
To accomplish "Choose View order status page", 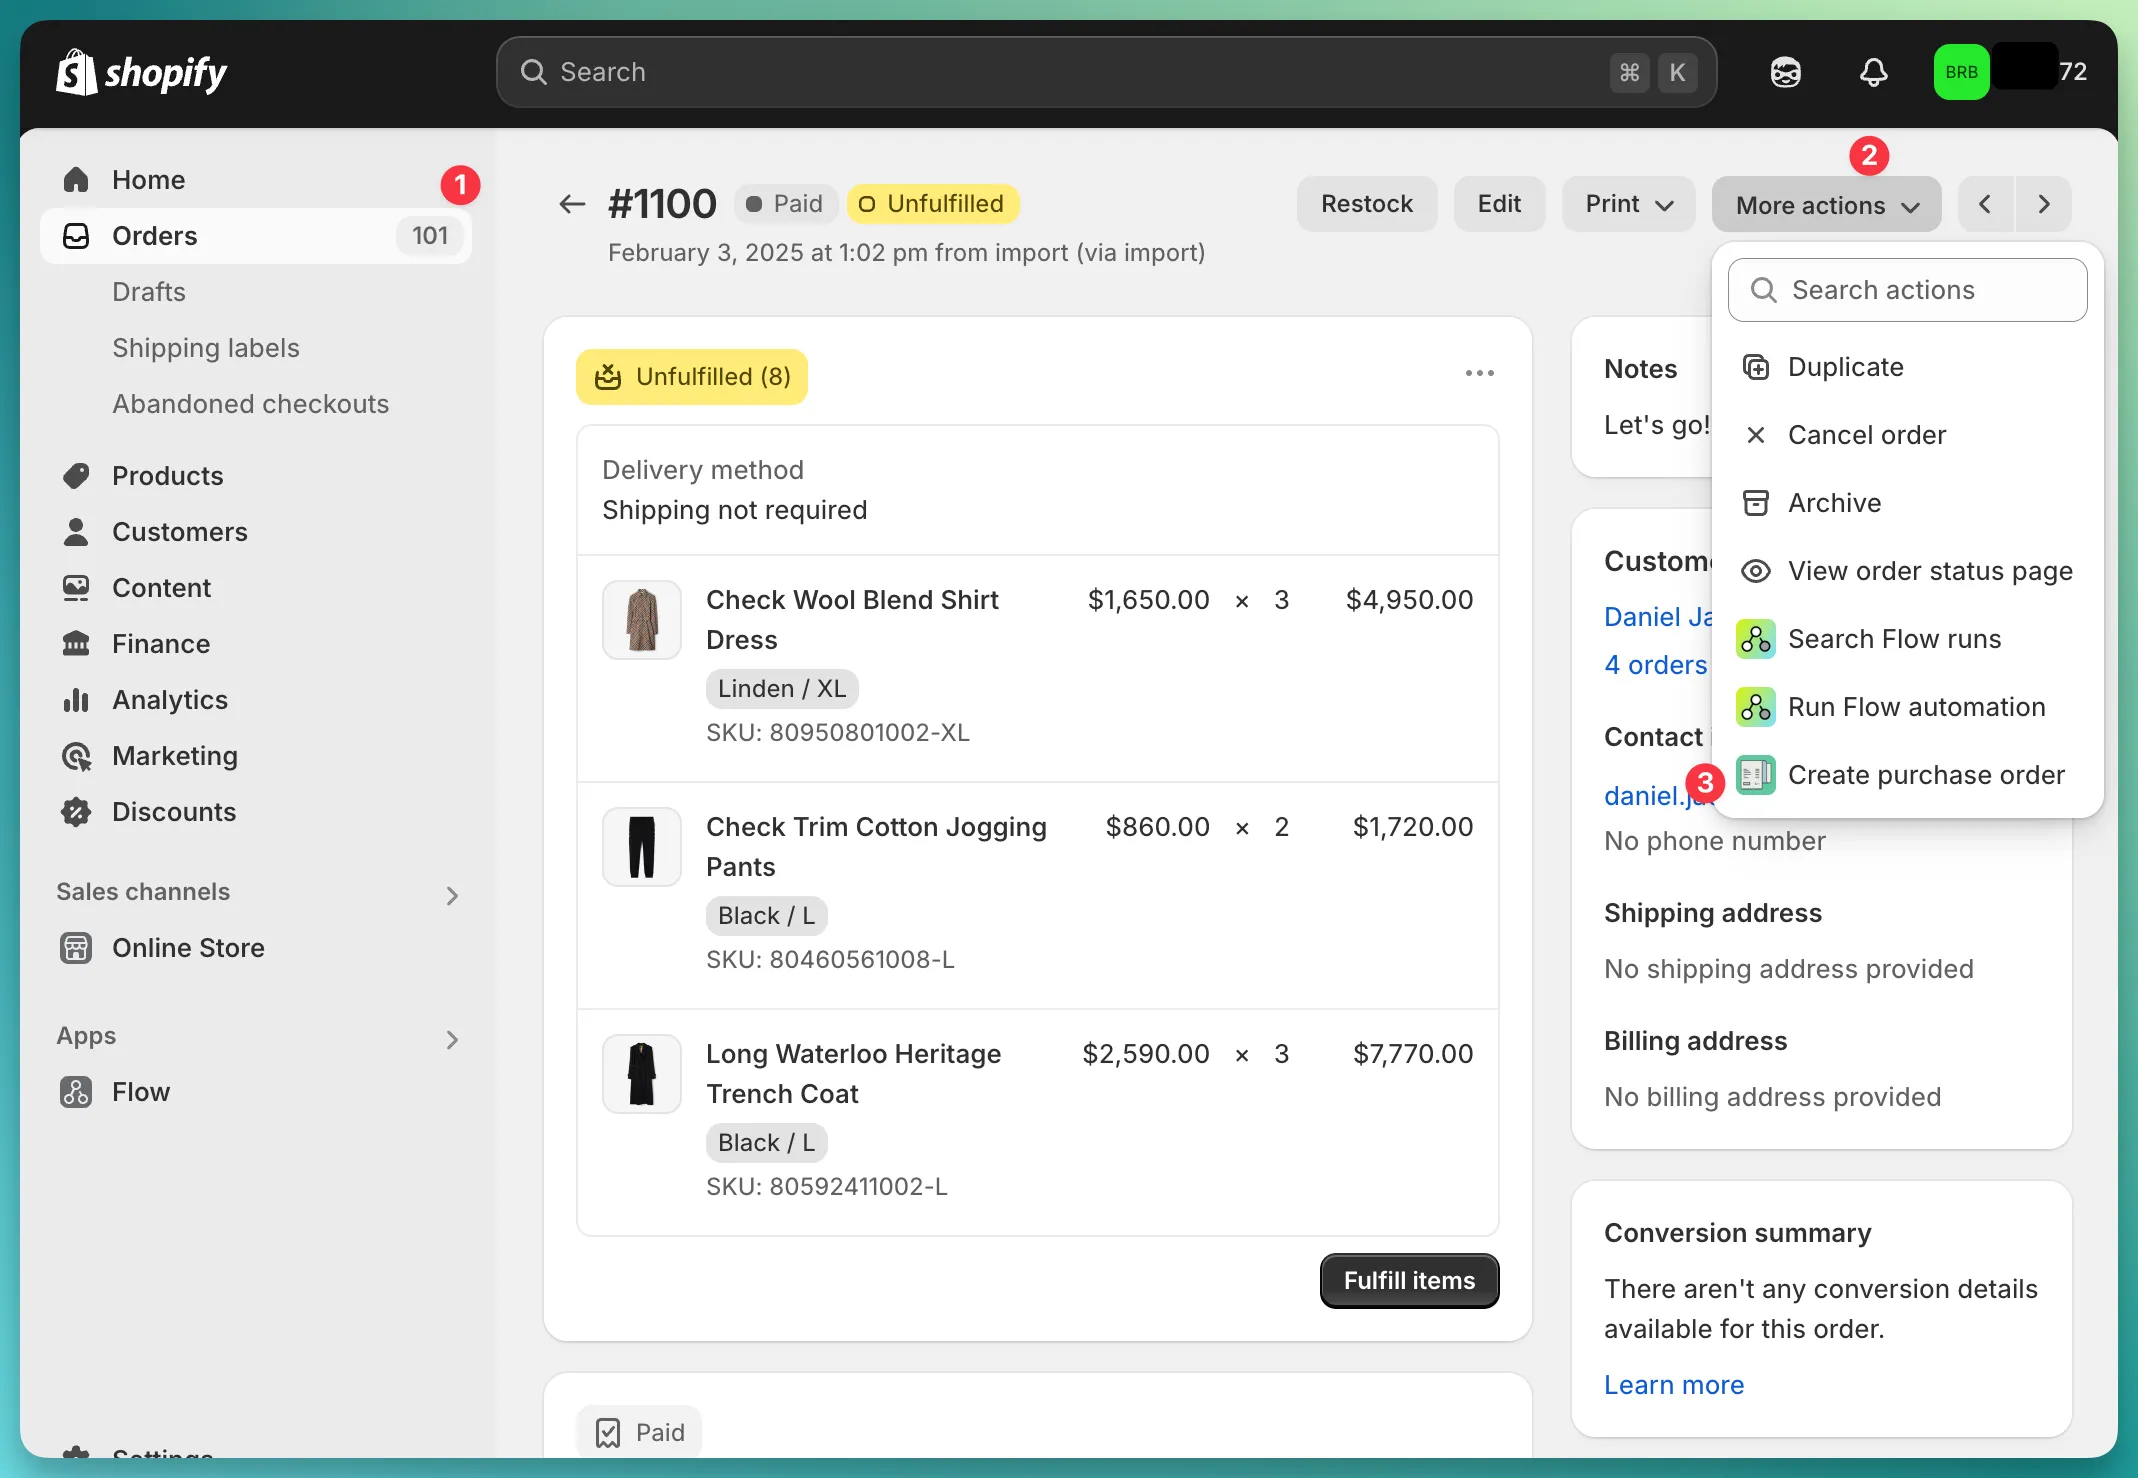I will [x=1907, y=571].
